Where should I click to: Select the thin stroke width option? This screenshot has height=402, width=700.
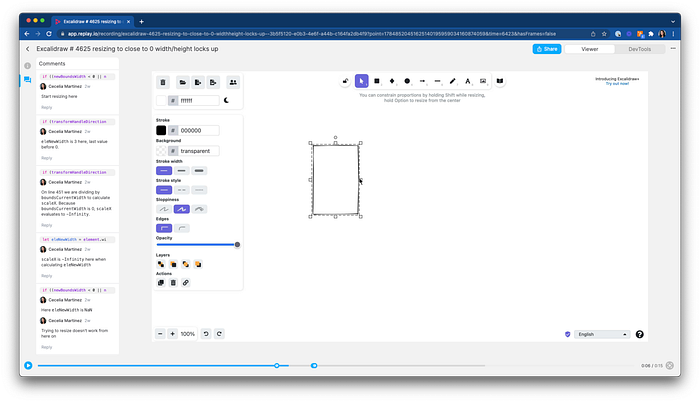pos(164,171)
